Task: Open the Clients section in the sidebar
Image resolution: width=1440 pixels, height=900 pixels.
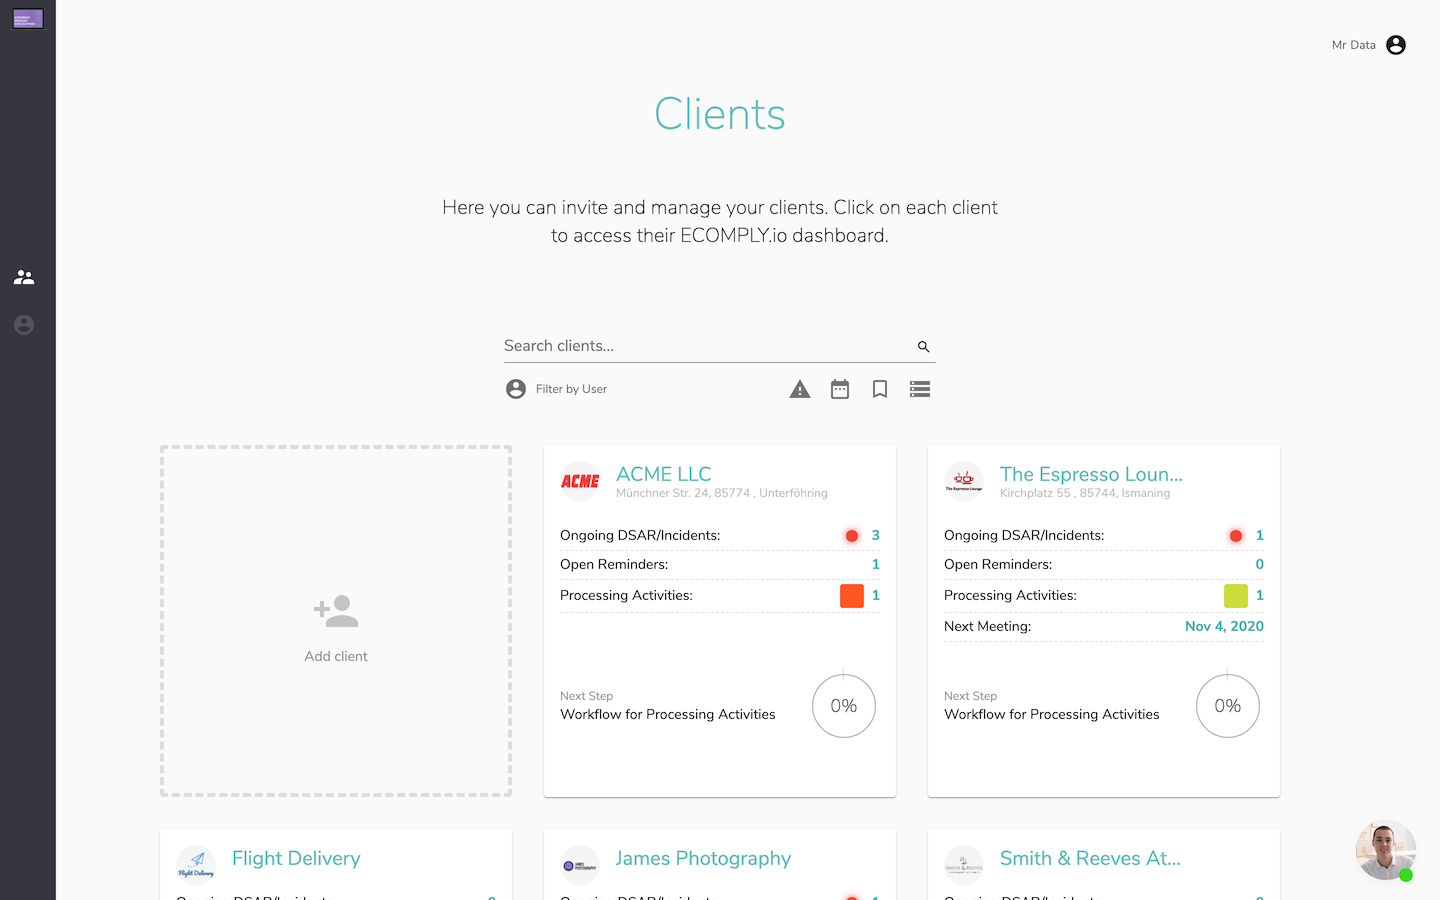Action: click(x=24, y=277)
